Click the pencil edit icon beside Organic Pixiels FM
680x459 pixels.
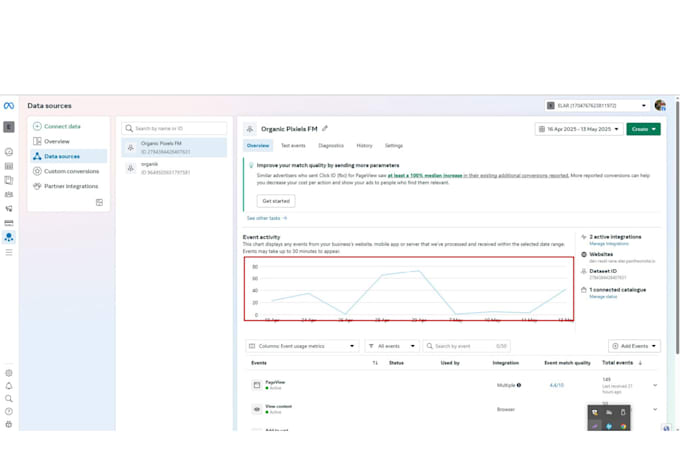pos(325,128)
